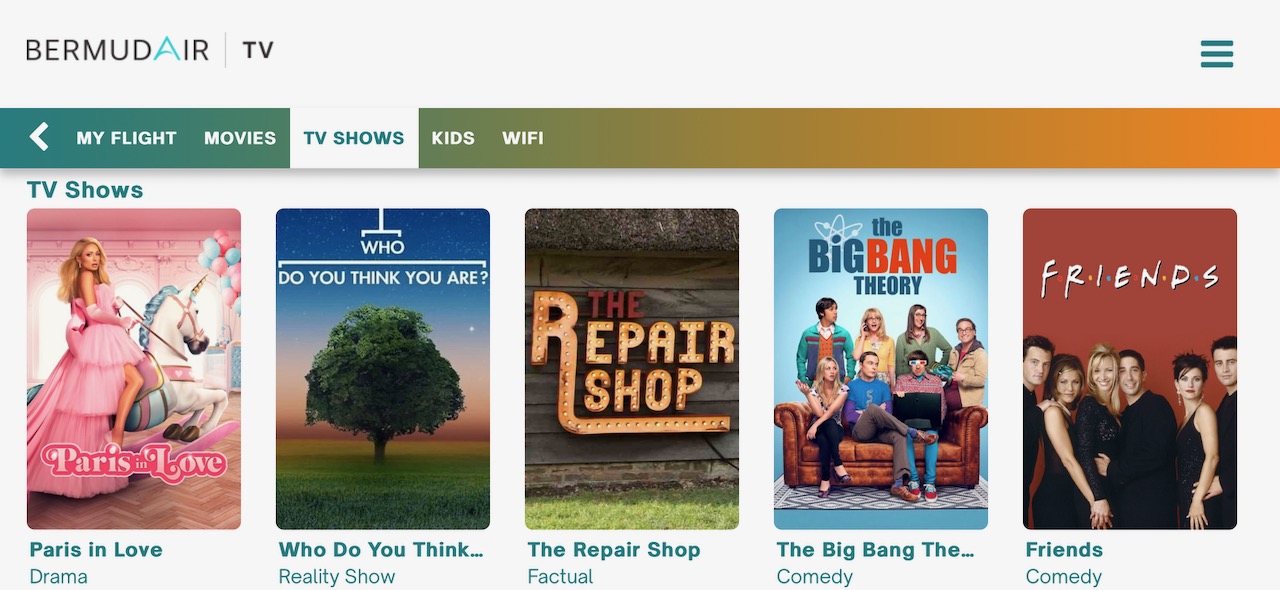Open the Friends poster
Screen dimensions: 1280x590
[1130, 369]
